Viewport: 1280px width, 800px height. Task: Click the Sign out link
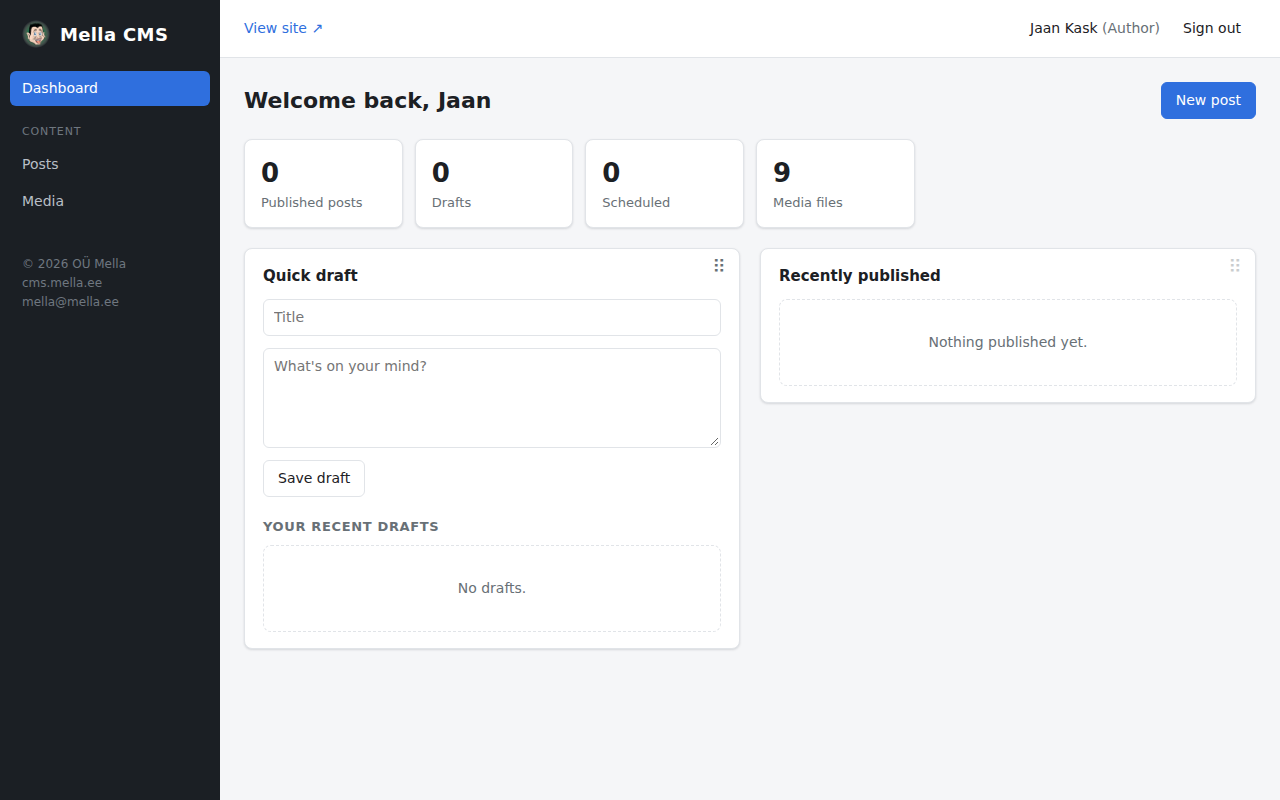[1212, 28]
